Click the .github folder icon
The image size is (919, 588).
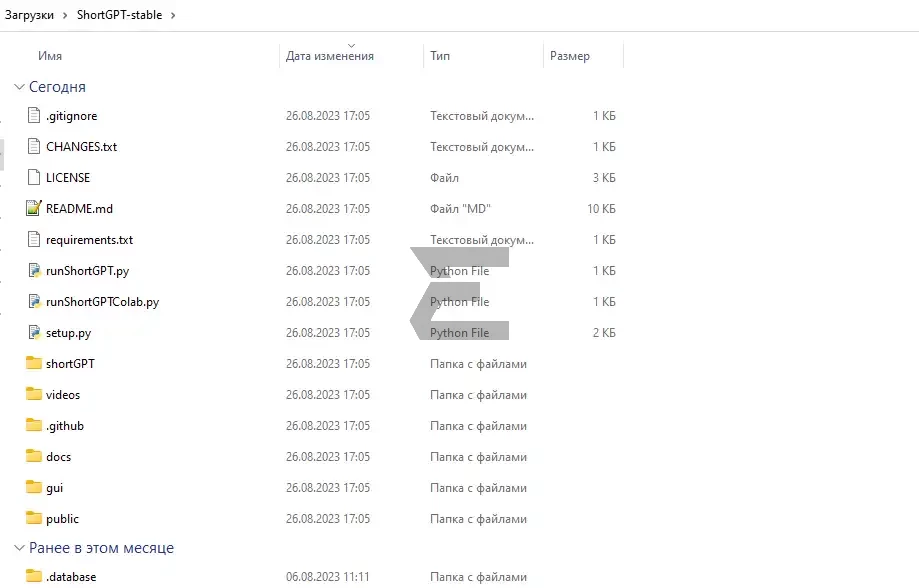coord(34,425)
